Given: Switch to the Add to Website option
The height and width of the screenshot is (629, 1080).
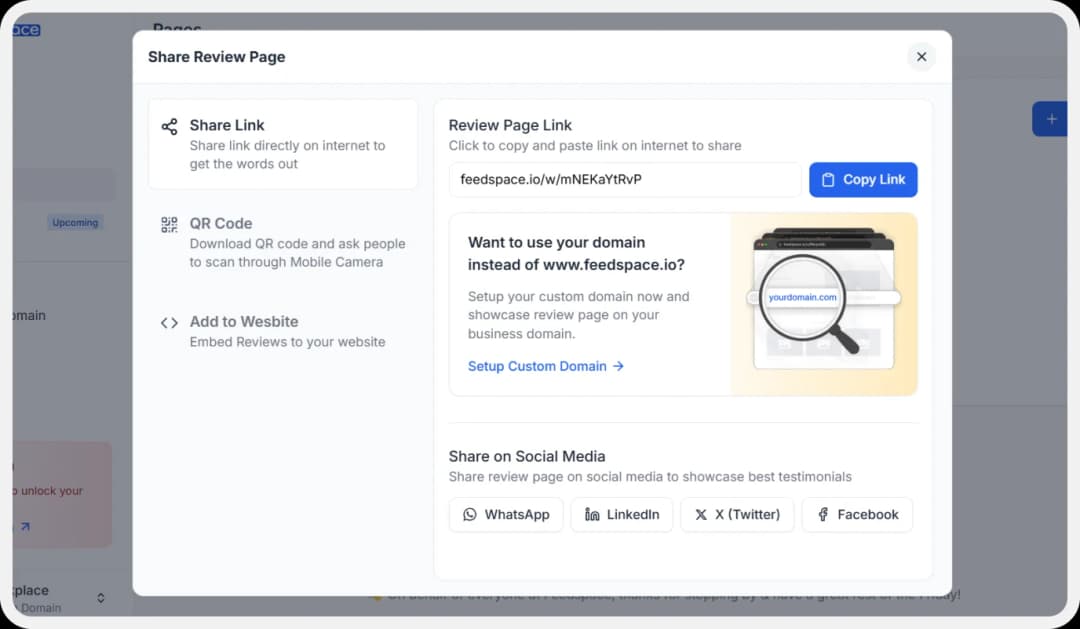Looking at the screenshot, I should tap(282, 332).
